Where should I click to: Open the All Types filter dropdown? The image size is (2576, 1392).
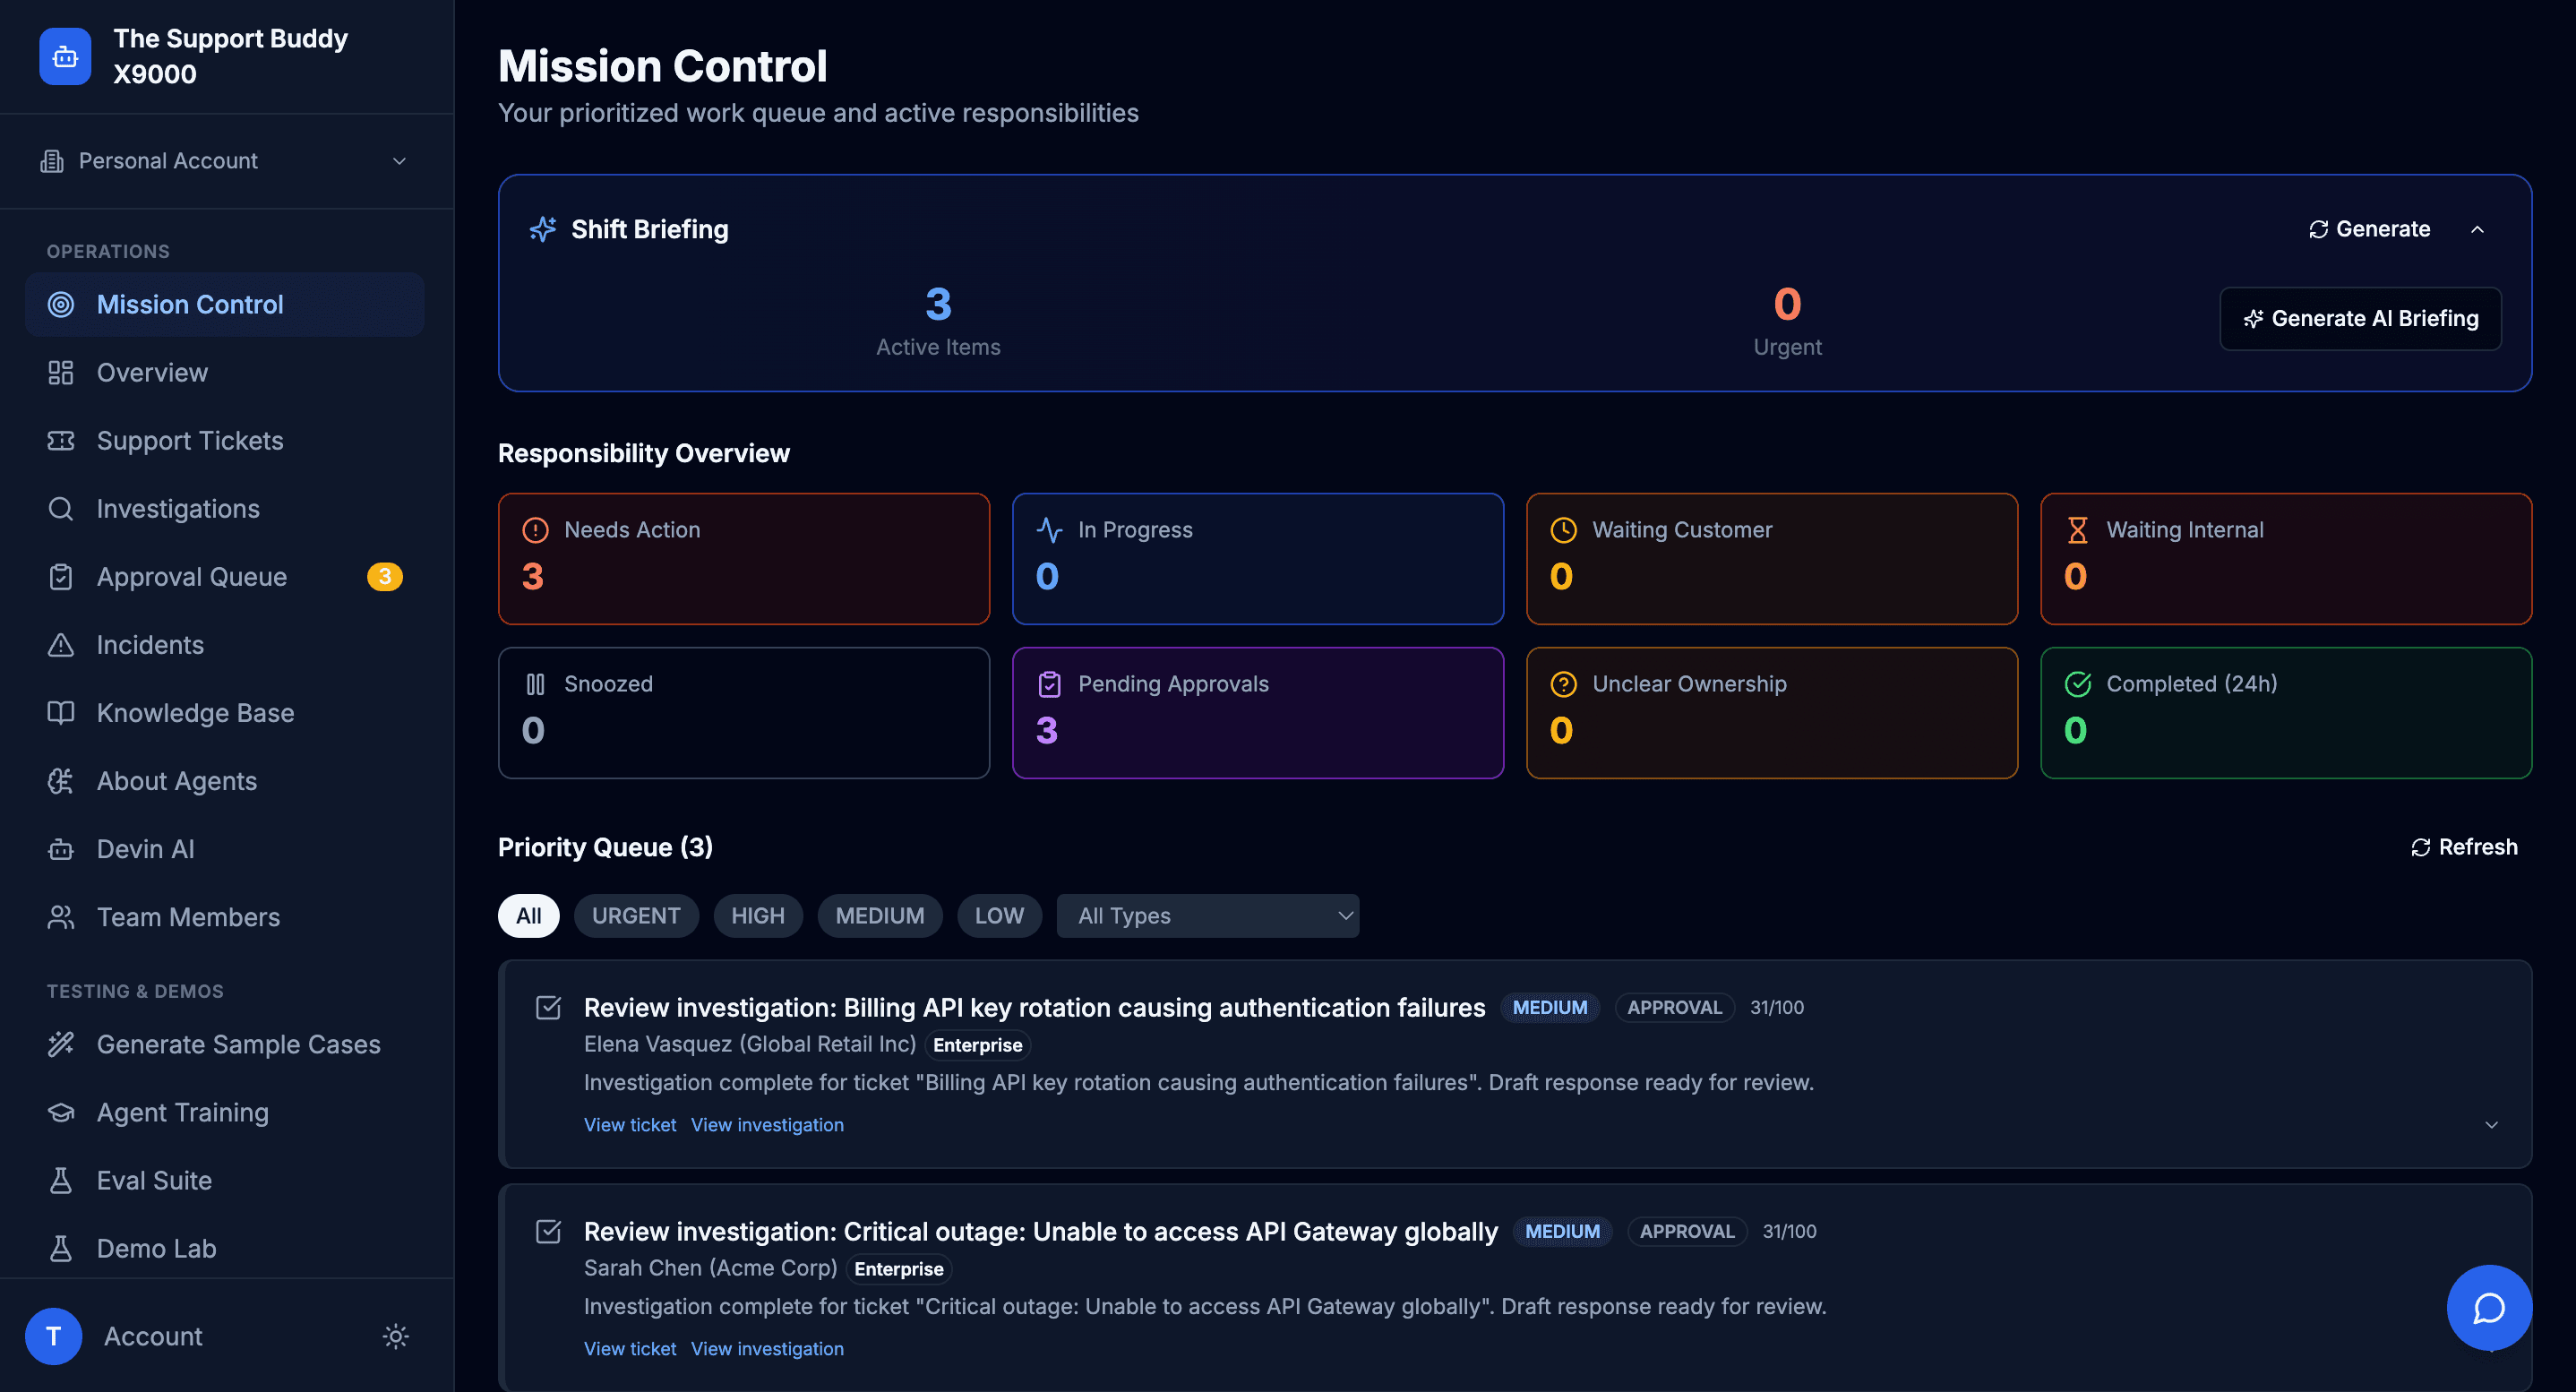tap(1207, 915)
